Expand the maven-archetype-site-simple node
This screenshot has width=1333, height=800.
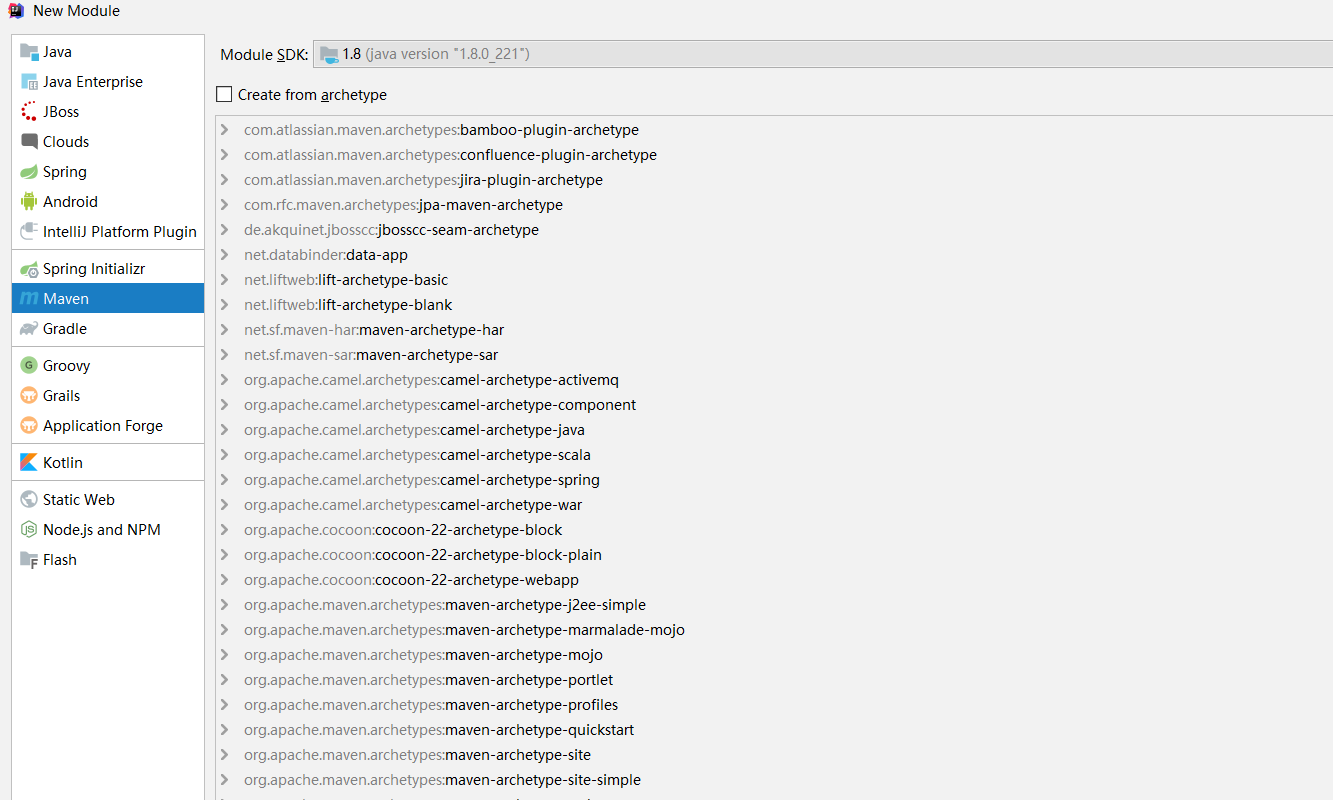[224, 780]
